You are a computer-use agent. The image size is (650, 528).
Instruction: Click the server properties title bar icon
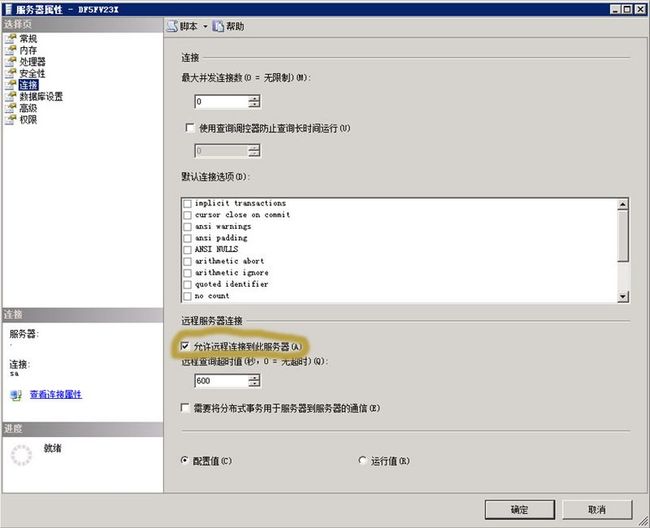coord(8,9)
